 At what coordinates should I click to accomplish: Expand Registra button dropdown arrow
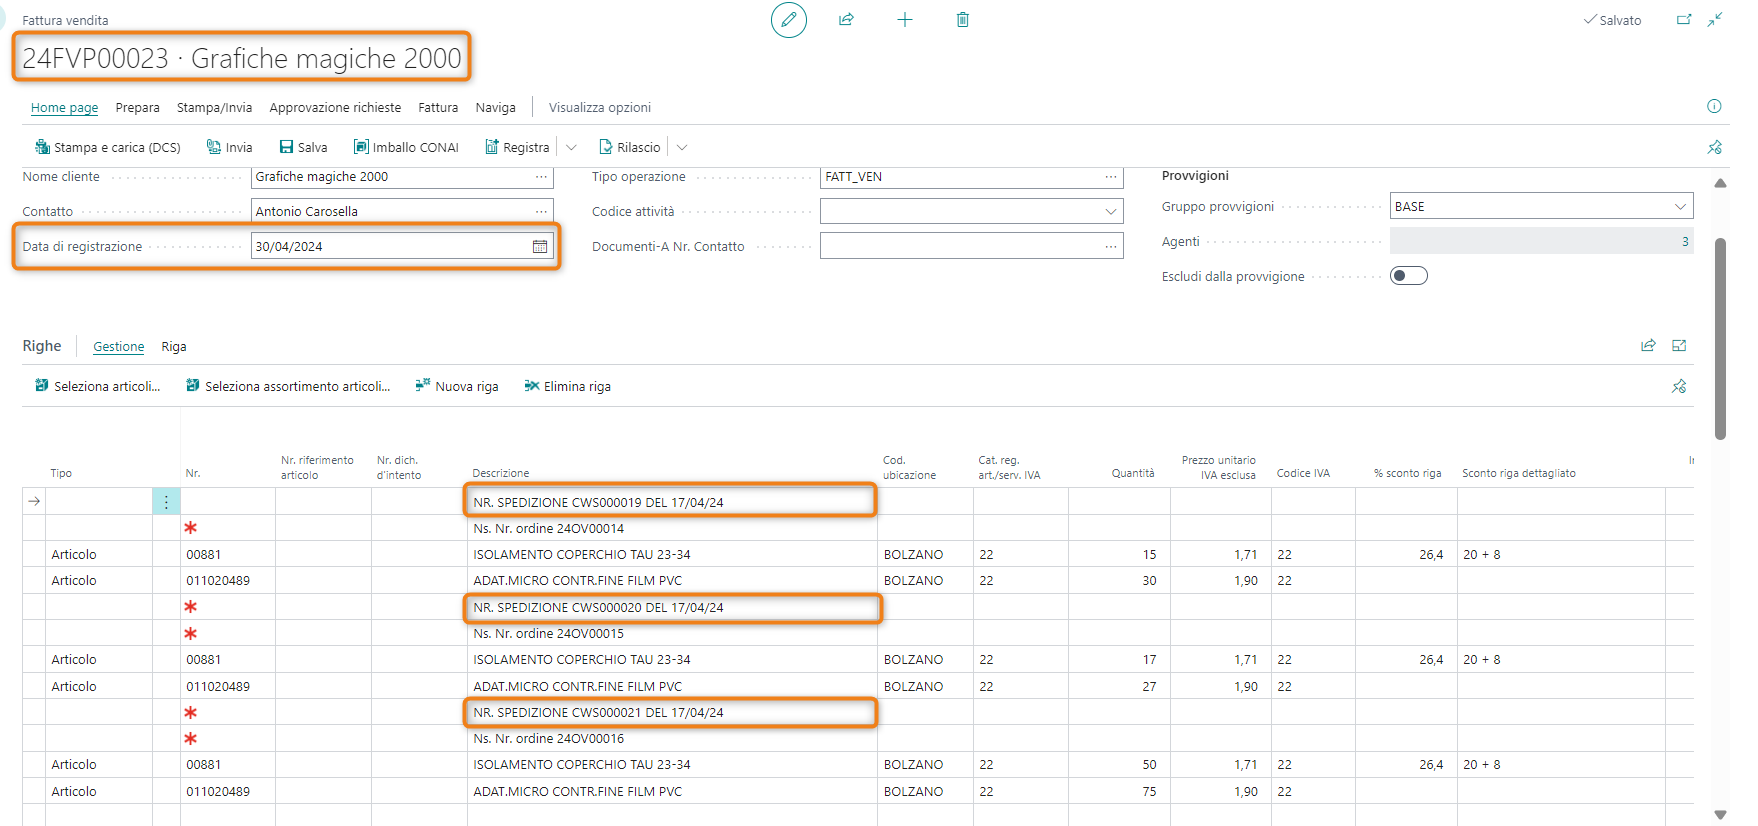(572, 148)
